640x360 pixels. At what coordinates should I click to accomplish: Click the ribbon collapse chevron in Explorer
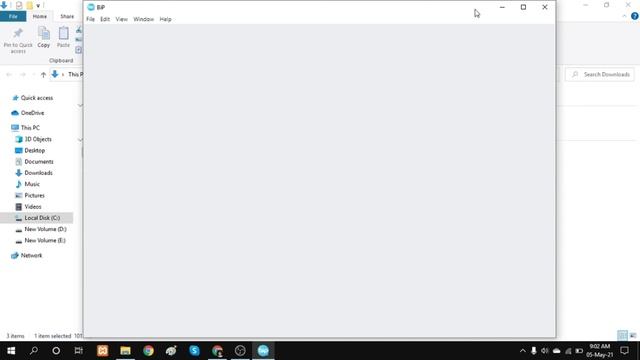[624, 16]
